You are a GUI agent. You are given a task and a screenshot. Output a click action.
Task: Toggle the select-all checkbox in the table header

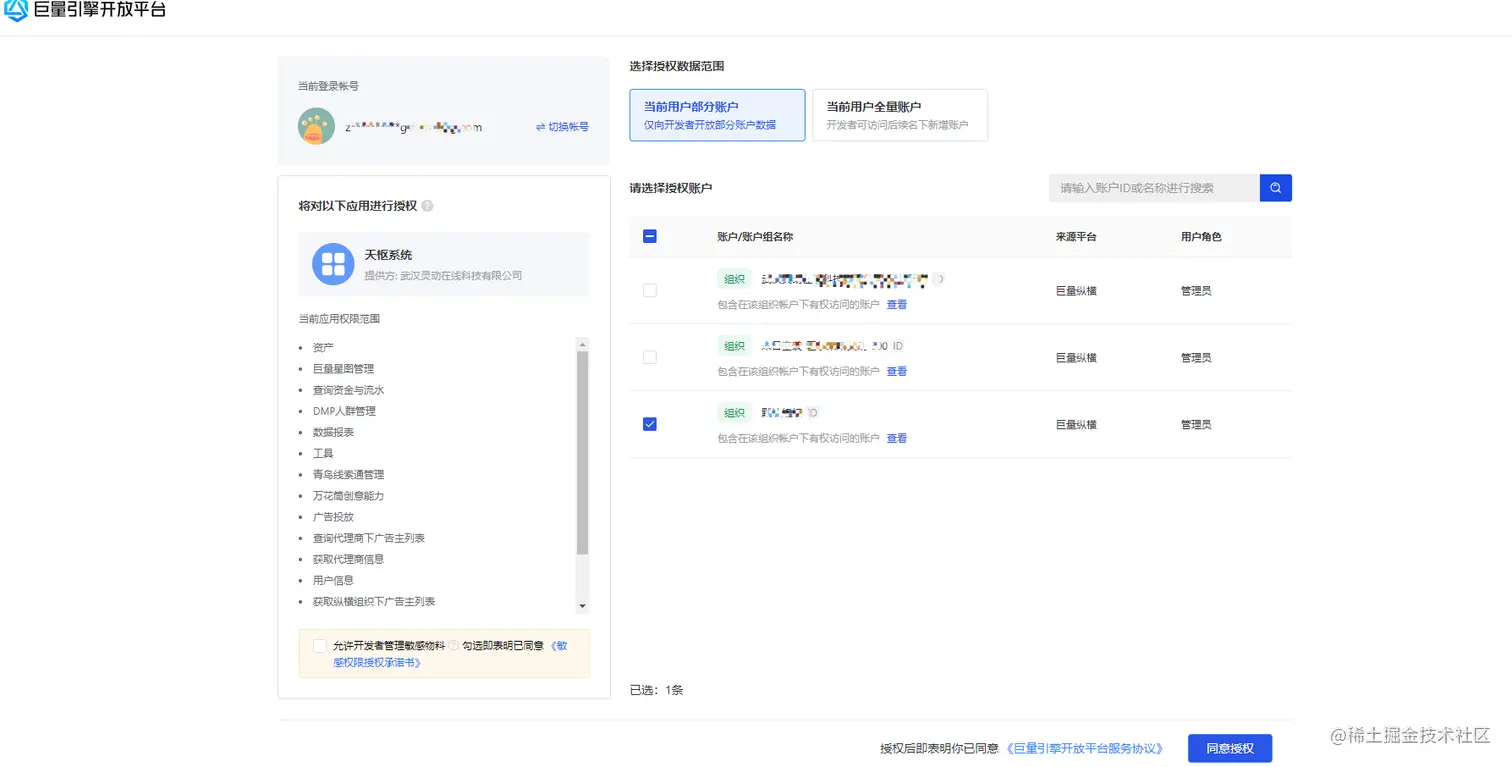coord(650,237)
